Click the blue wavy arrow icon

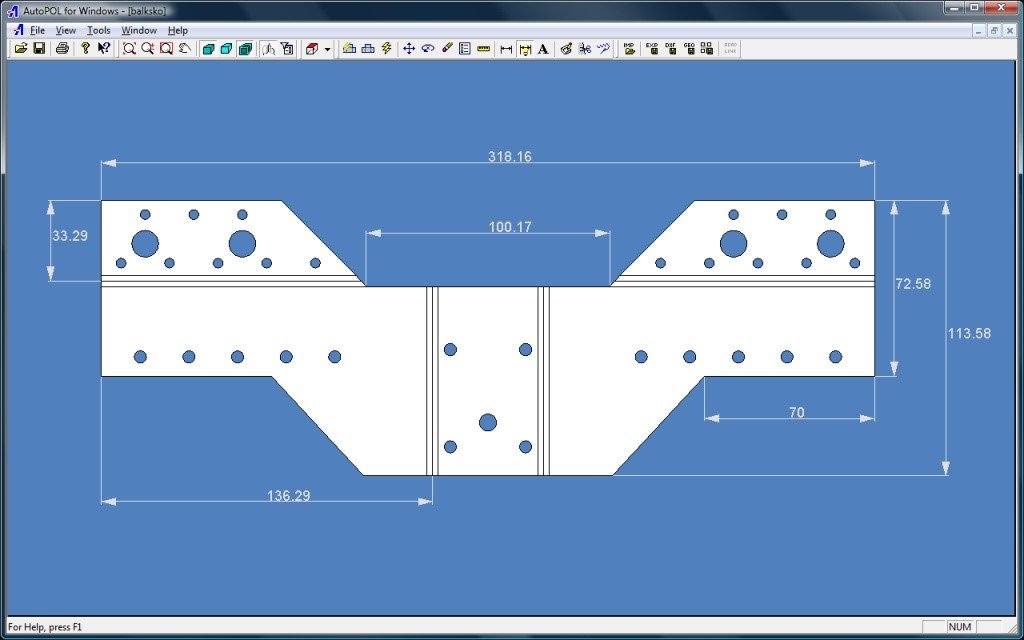point(603,48)
